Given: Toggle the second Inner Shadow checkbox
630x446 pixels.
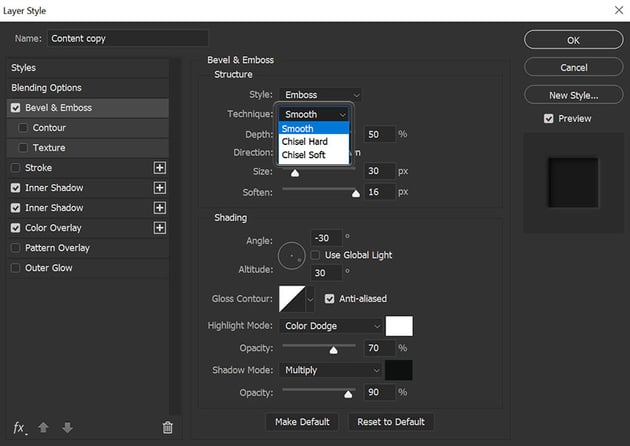Looking at the screenshot, I should [x=16, y=208].
